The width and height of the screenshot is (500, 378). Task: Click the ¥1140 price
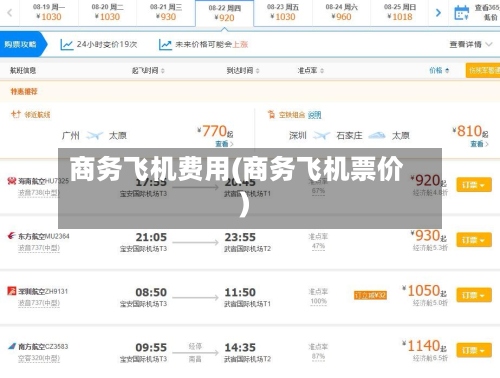pyautogui.click(x=425, y=346)
